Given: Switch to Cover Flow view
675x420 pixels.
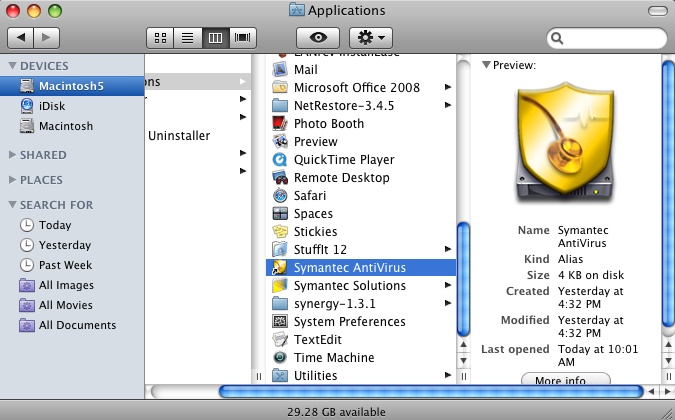Looking at the screenshot, I should (243, 38).
